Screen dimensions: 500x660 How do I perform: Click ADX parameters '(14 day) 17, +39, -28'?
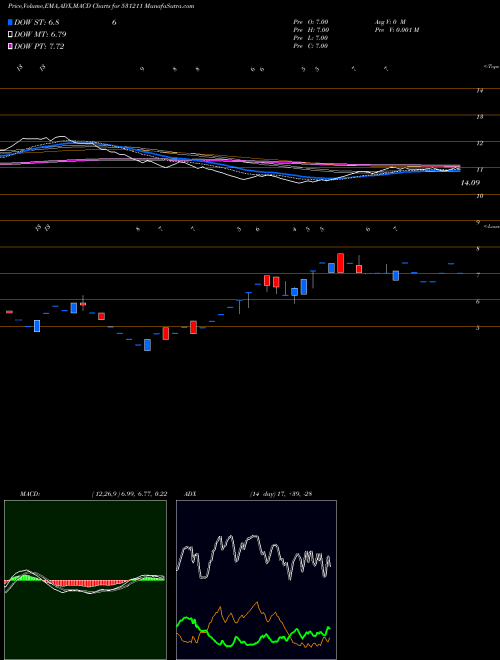(281, 494)
